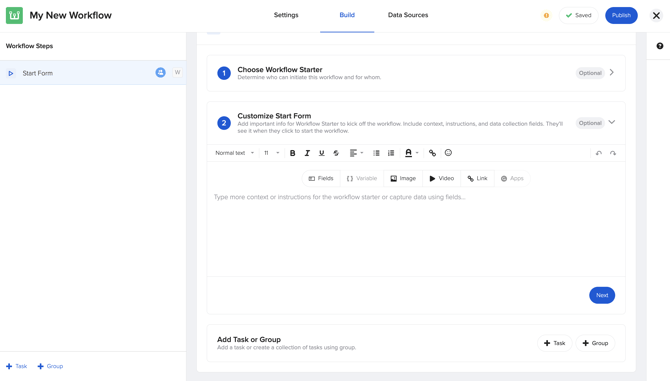Click the sidebar bottom + Task link
The height and width of the screenshot is (381, 670).
click(x=16, y=366)
